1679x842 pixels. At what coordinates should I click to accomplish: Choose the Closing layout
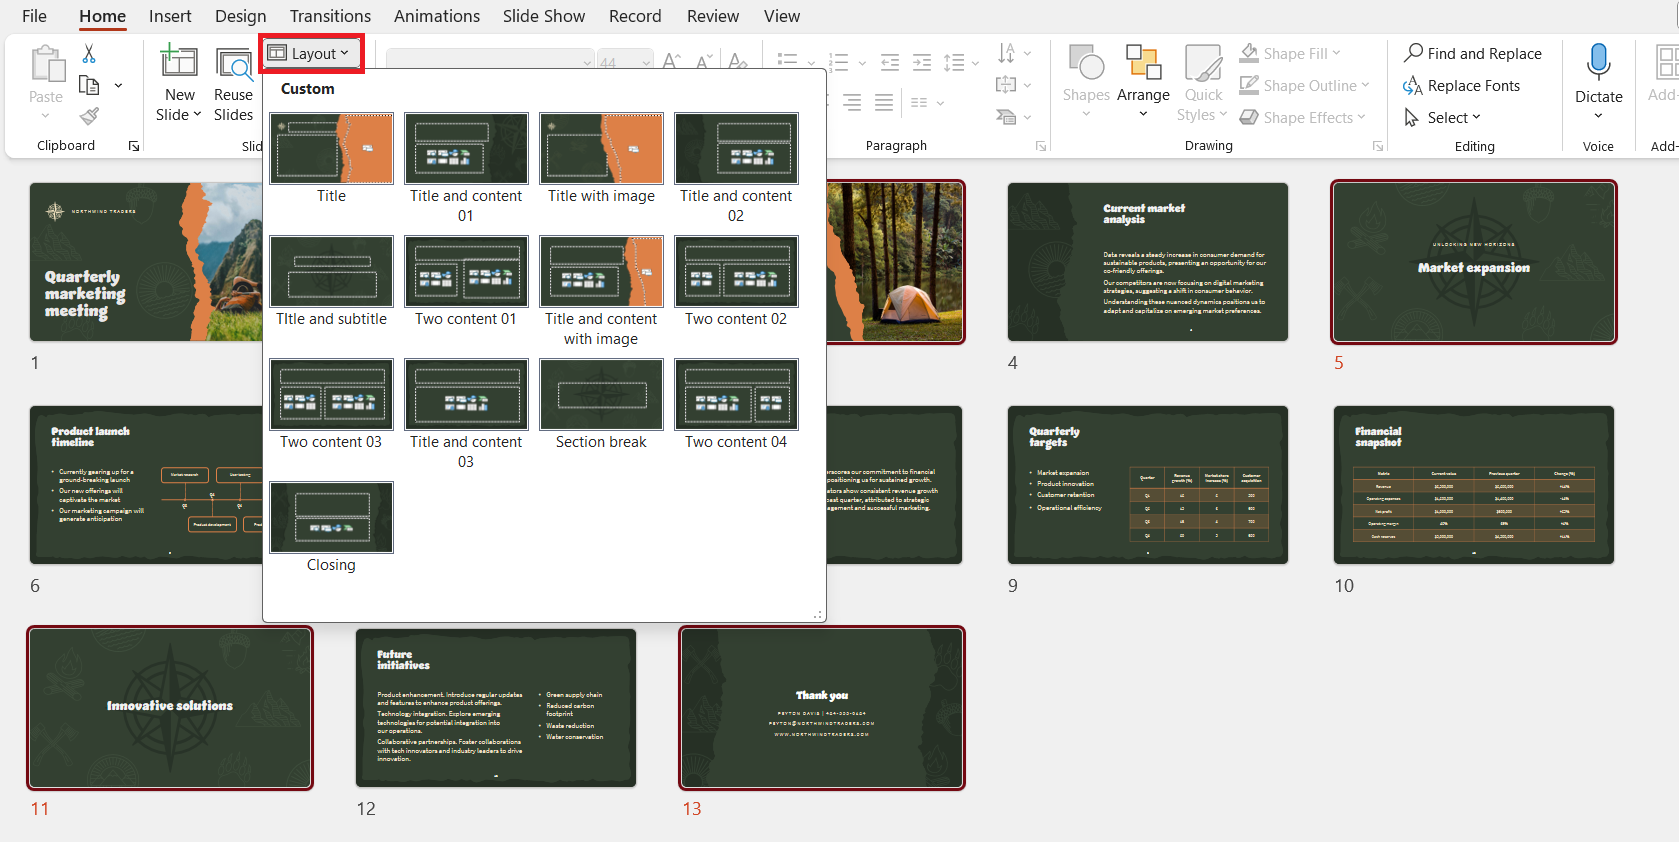(x=331, y=527)
